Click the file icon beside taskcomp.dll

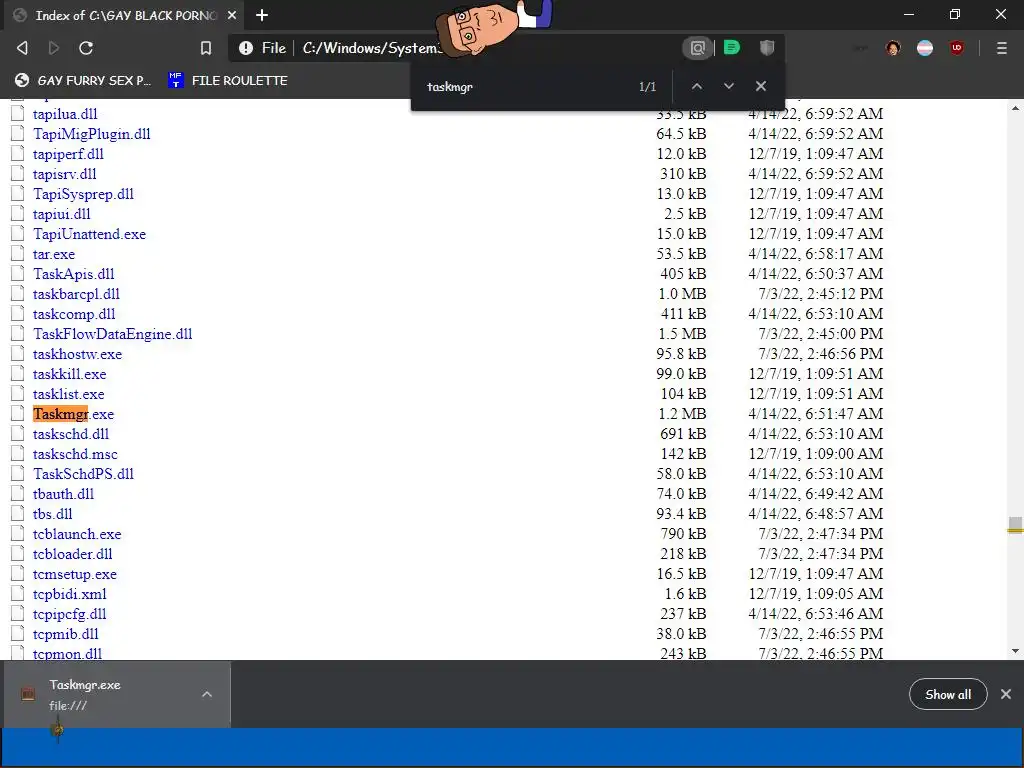18,313
